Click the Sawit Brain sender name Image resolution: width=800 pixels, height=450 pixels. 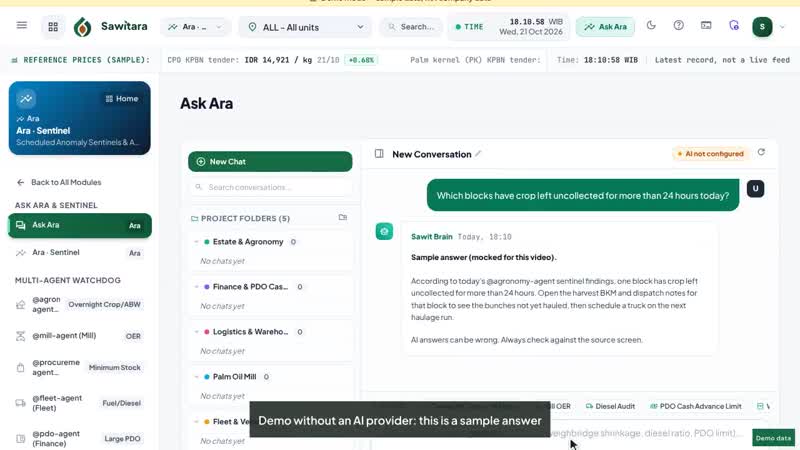coord(432,237)
